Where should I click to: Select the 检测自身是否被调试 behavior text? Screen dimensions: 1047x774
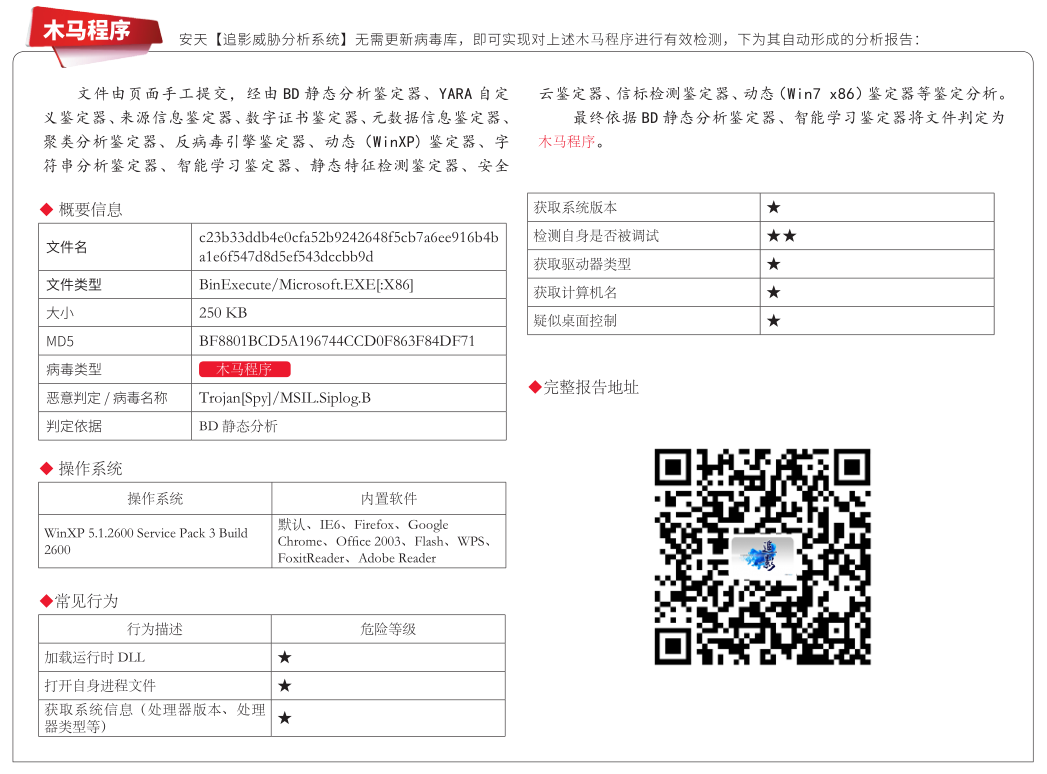coord(596,236)
